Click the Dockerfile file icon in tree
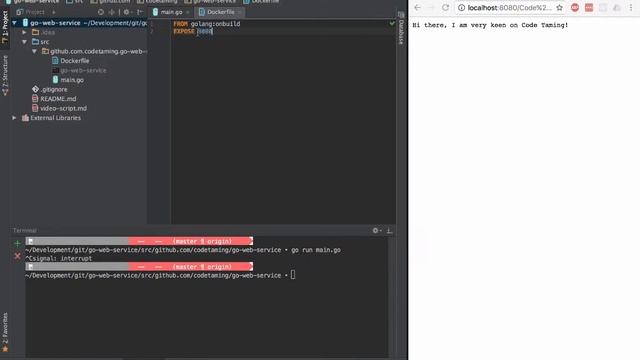Screen dimensions: 640x360 coord(55,61)
